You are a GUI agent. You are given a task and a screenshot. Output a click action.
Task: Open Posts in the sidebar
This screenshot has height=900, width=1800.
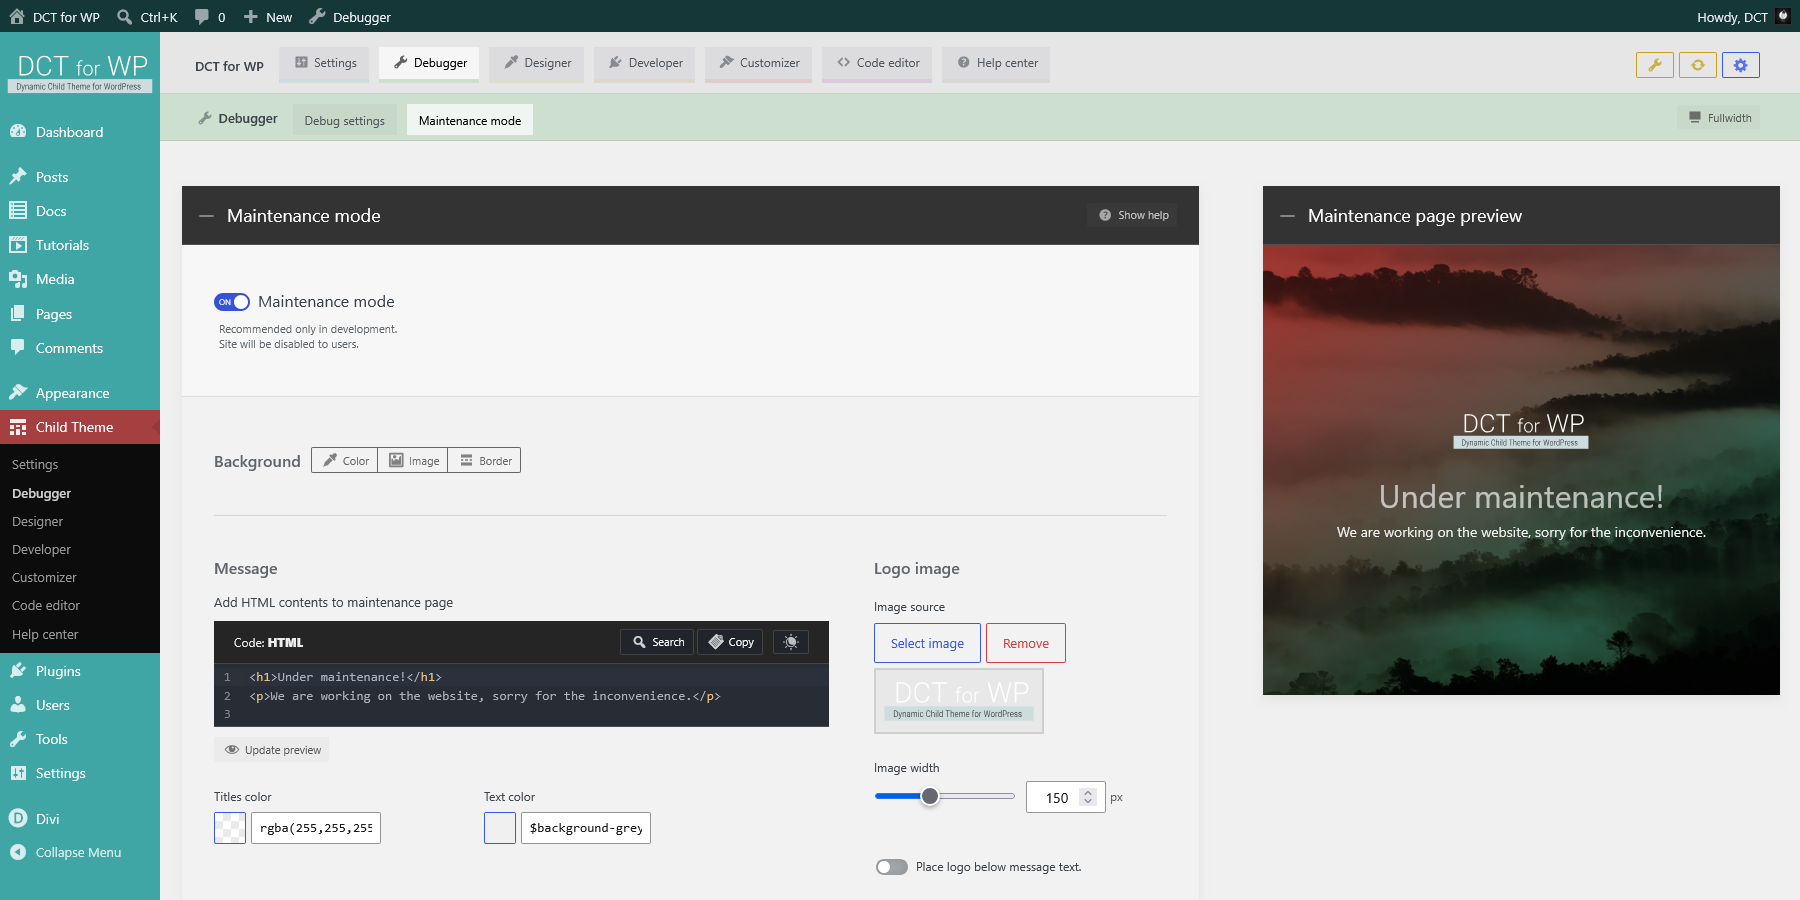tap(80, 177)
